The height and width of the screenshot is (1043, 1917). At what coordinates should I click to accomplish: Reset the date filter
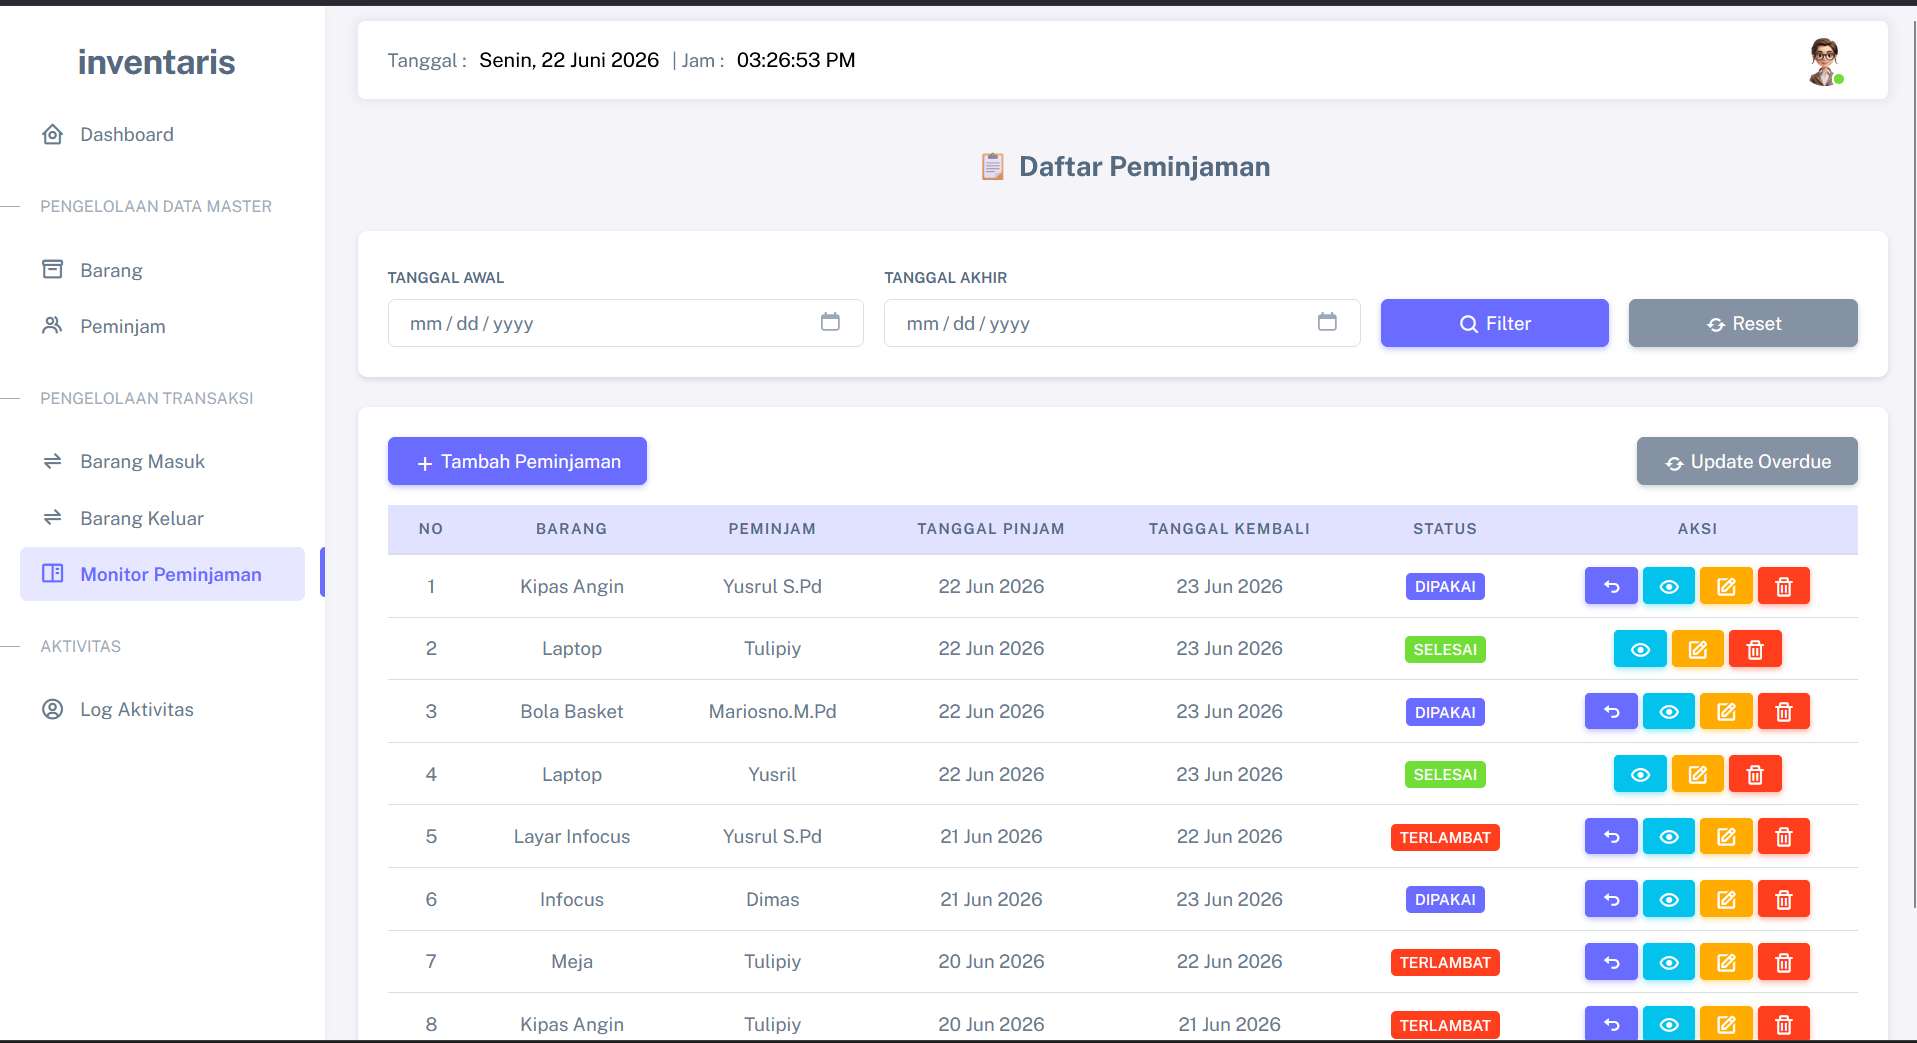(1743, 323)
